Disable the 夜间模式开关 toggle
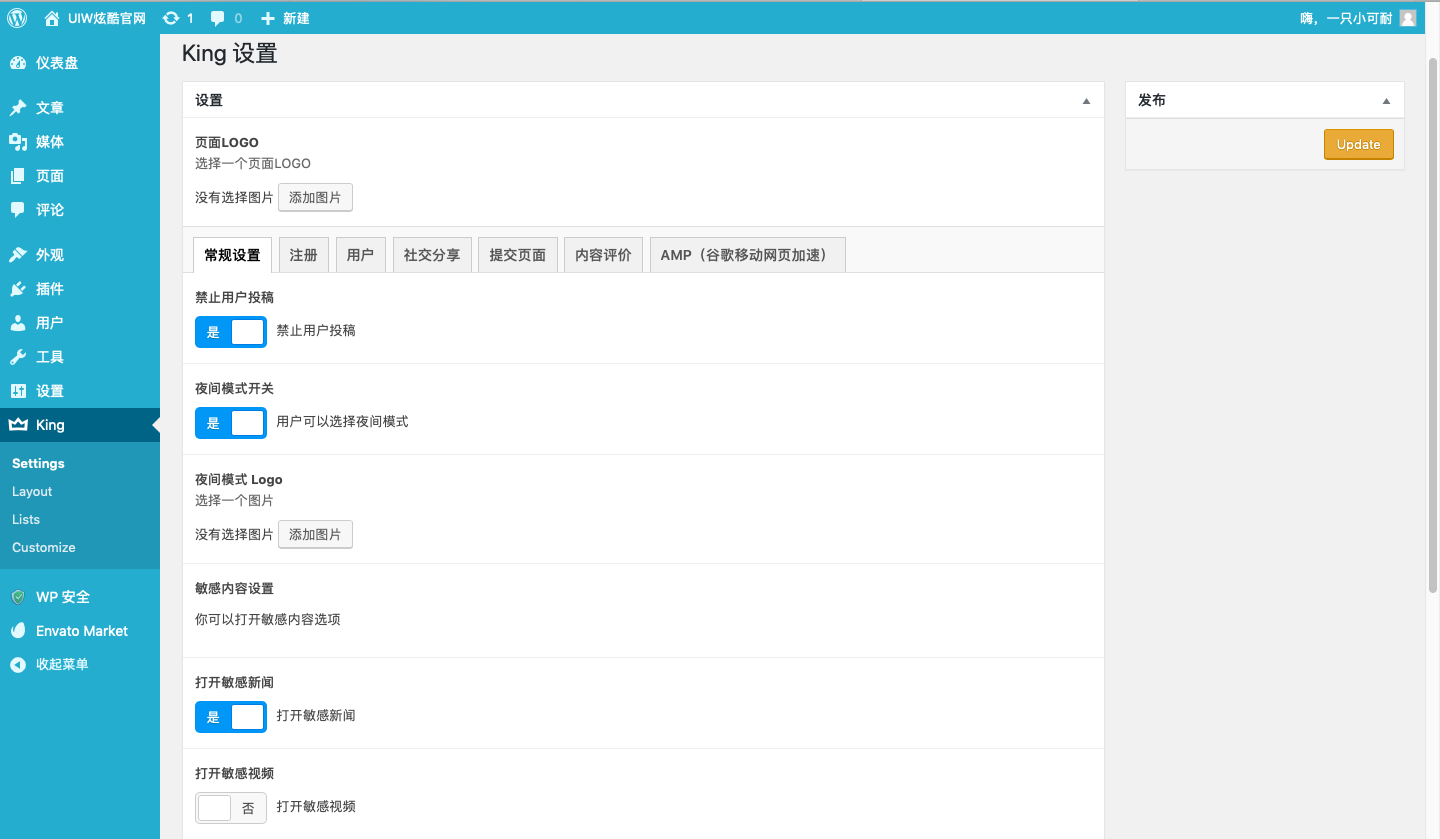Image resolution: width=1440 pixels, height=839 pixels. [x=231, y=423]
